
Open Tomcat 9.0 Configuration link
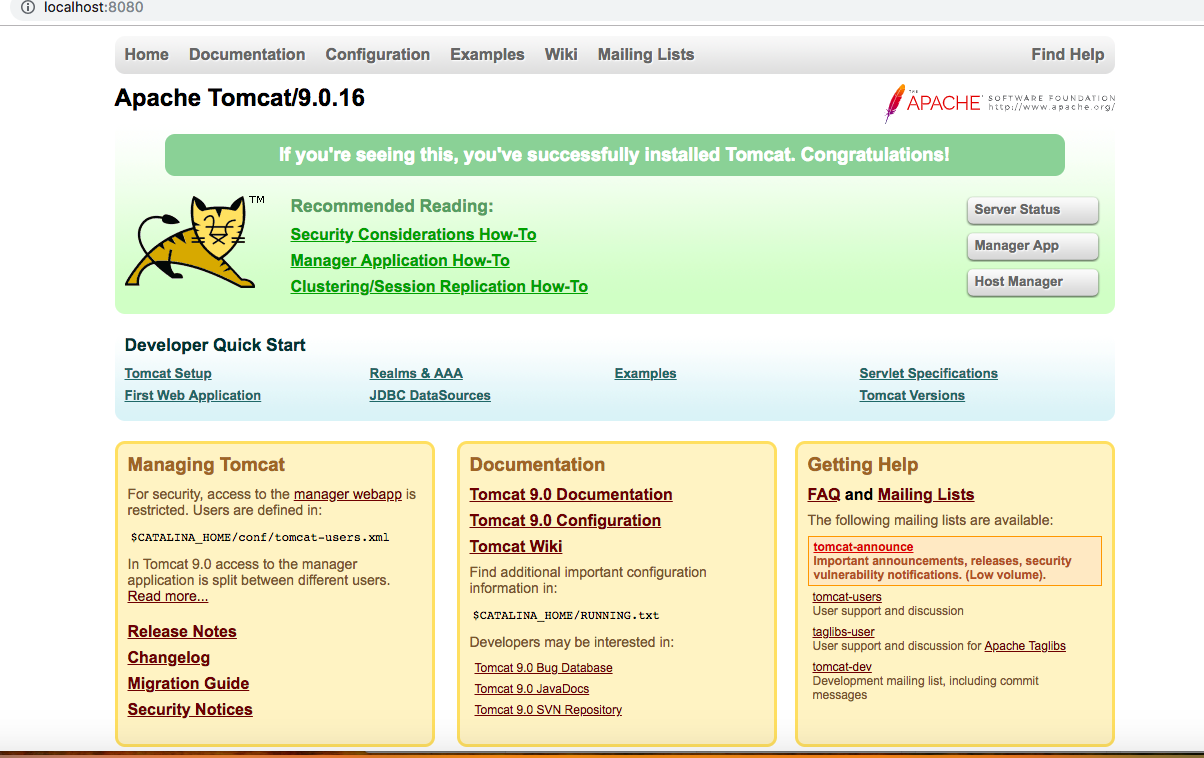565,521
